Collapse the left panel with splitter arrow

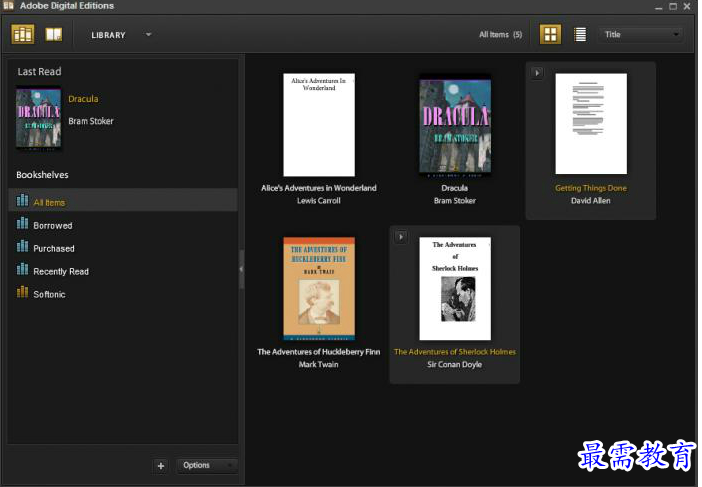click(241, 269)
